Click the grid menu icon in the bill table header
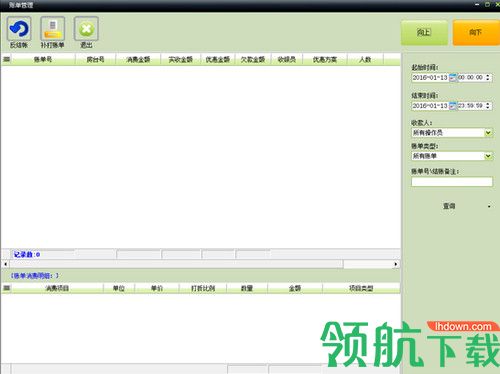Image resolution: width=500 pixels, height=374 pixels. pyautogui.click(x=6, y=59)
